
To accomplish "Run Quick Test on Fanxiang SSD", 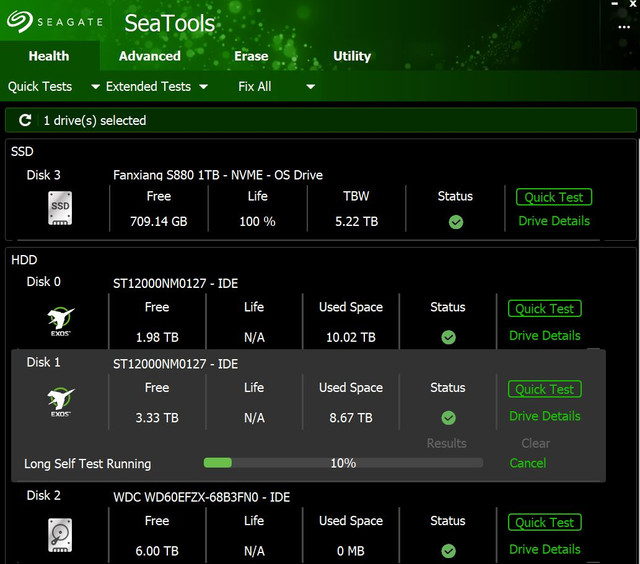I will pos(554,197).
